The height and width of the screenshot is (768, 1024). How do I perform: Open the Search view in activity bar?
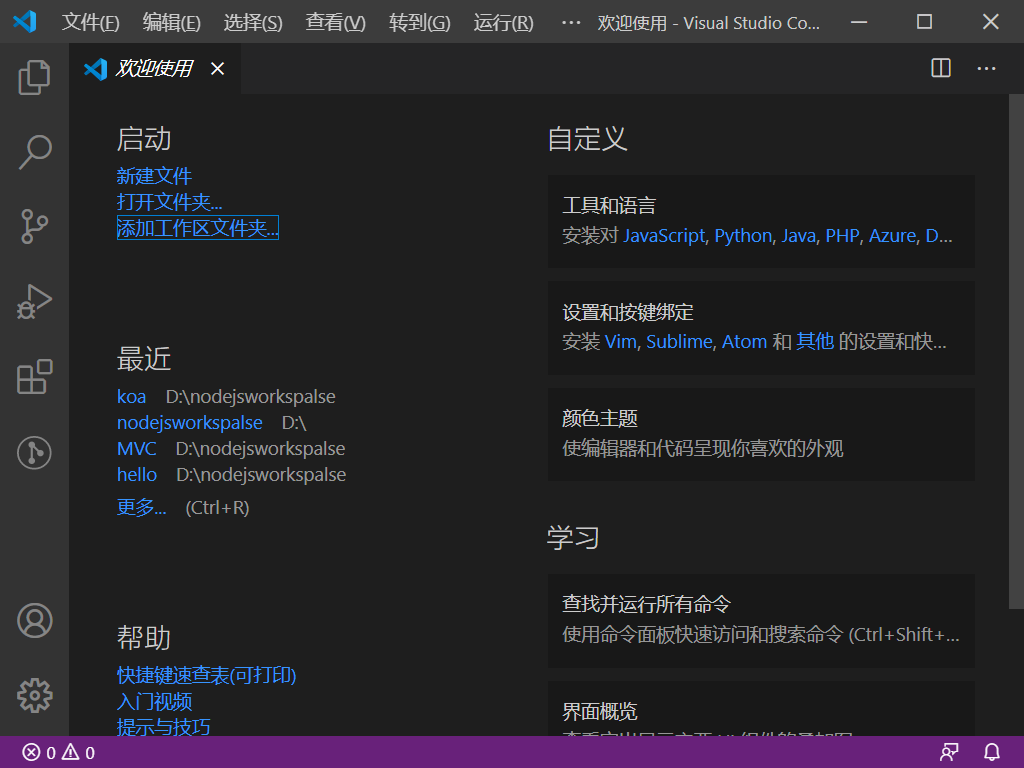34,152
